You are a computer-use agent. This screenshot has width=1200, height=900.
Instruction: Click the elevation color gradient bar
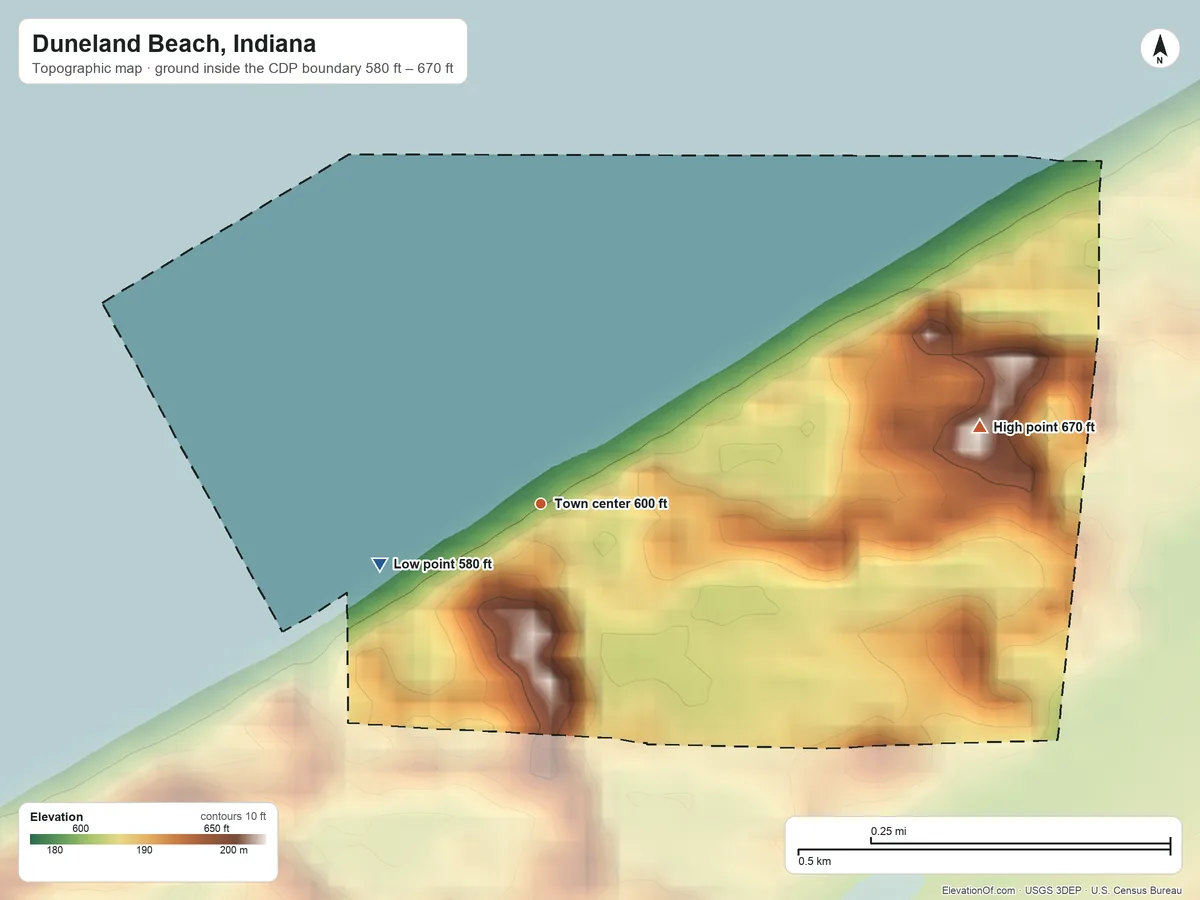(x=148, y=839)
